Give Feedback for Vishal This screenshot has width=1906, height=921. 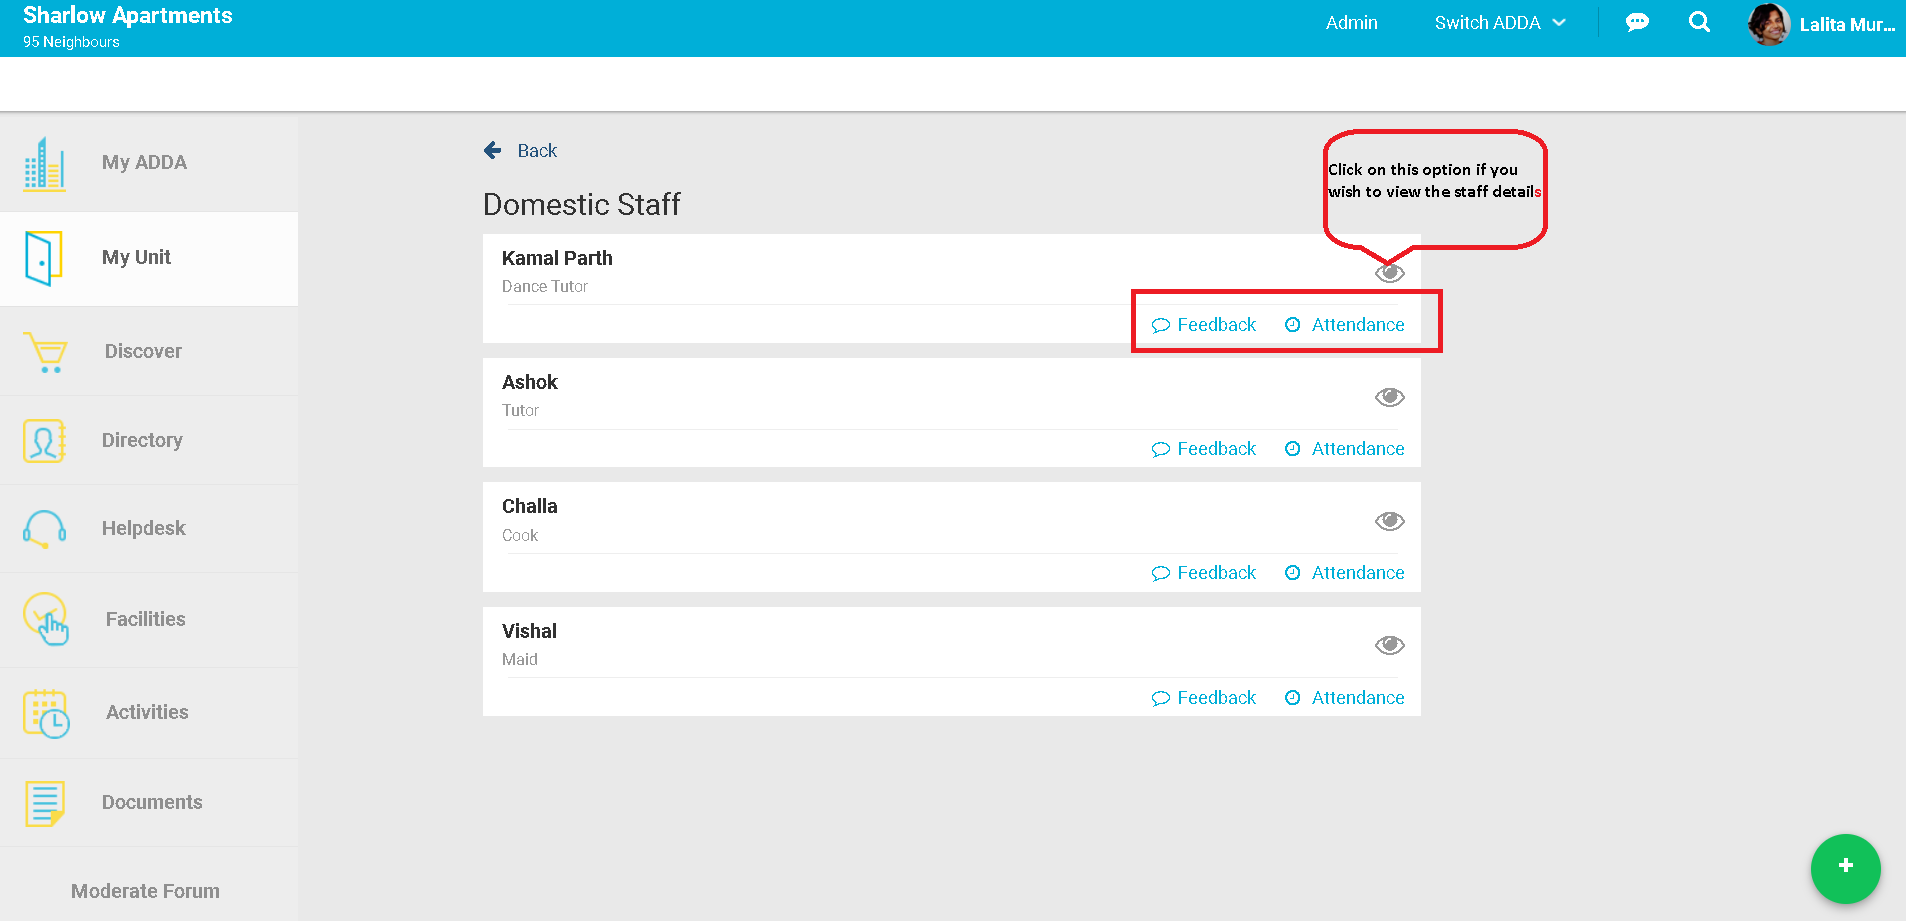point(1204,698)
